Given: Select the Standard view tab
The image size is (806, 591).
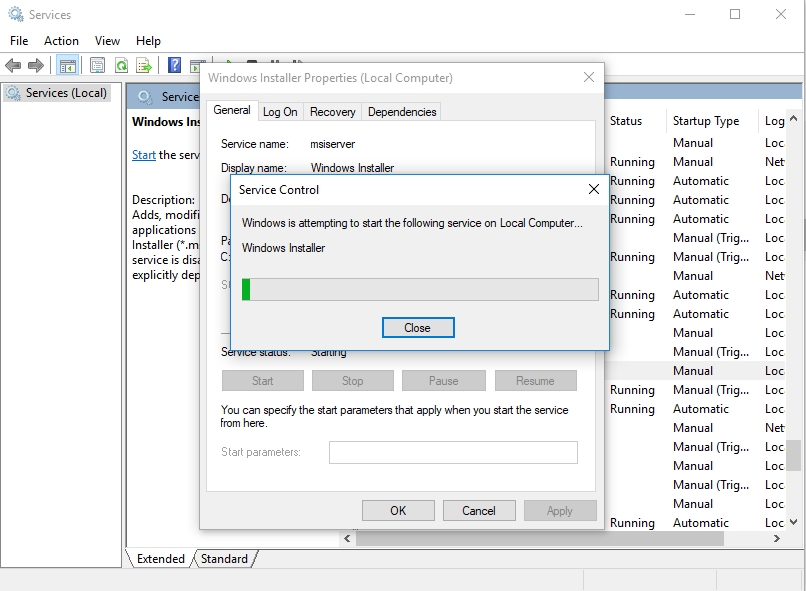Looking at the screenshot, I should 224,559.
